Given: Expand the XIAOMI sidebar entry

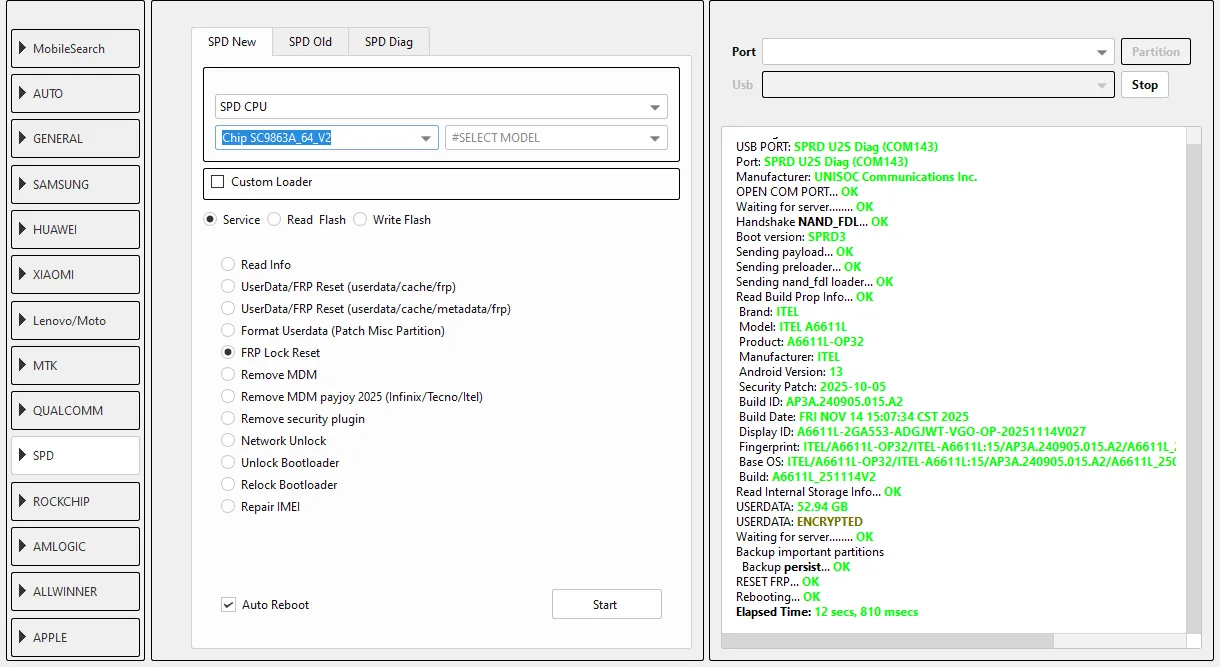Looking at the screenshot, I should (22, 274).
